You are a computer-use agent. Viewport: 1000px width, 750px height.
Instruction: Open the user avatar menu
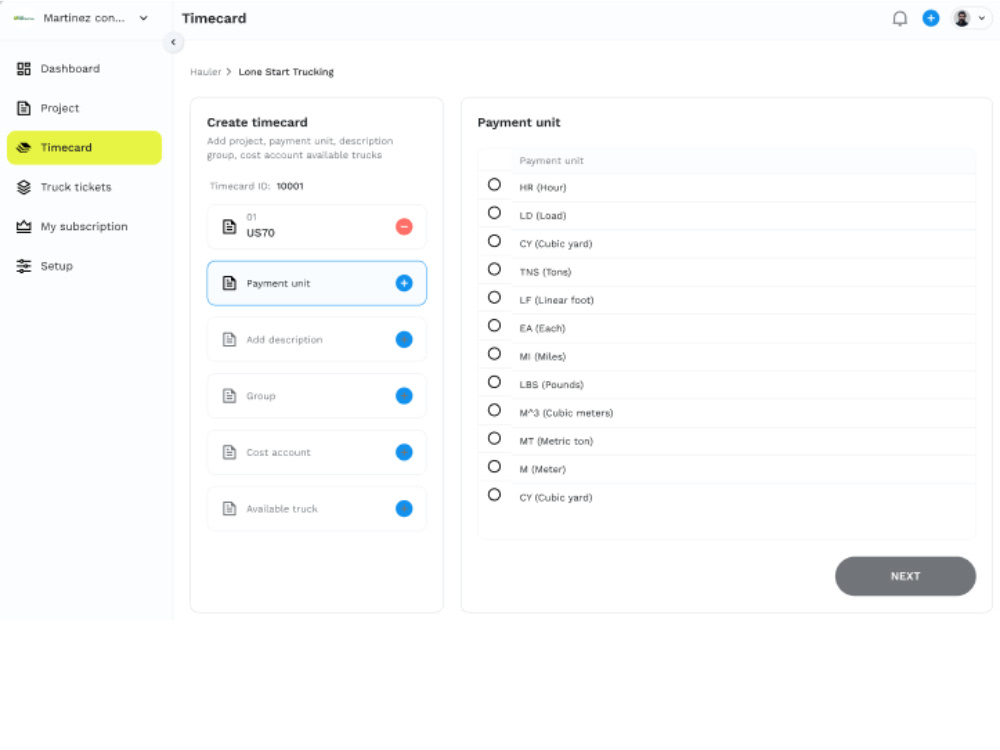(x=961, y=18)
